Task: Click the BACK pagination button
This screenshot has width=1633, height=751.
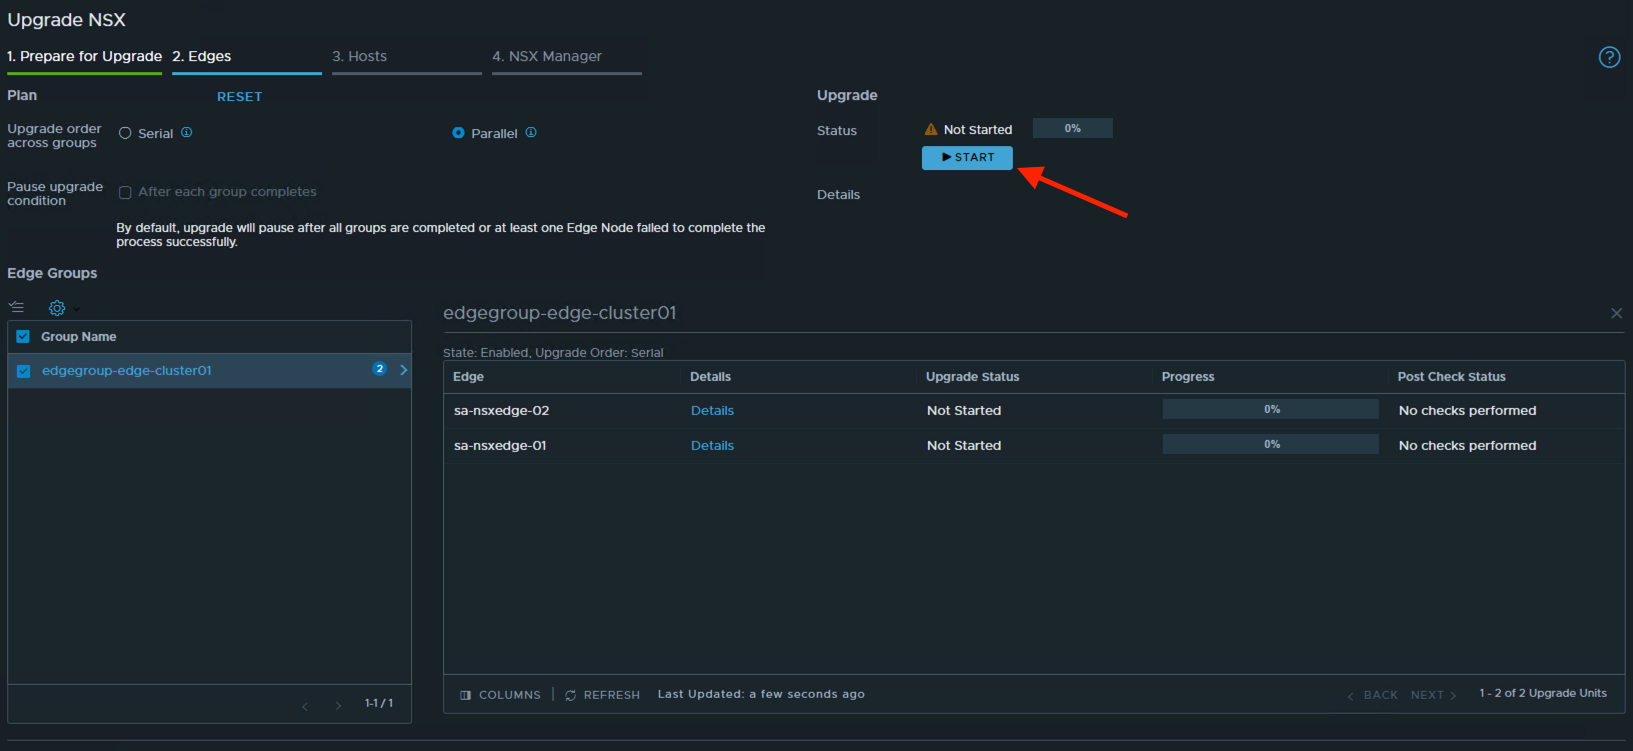Action: pos(1372,695)
